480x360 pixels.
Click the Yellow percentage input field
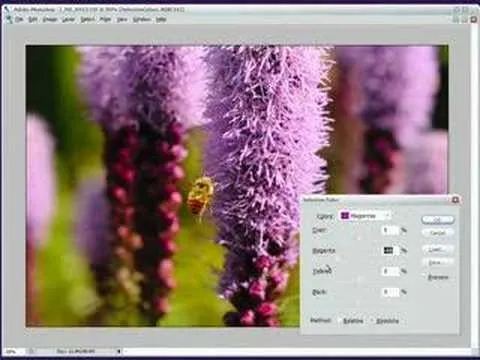390,271
